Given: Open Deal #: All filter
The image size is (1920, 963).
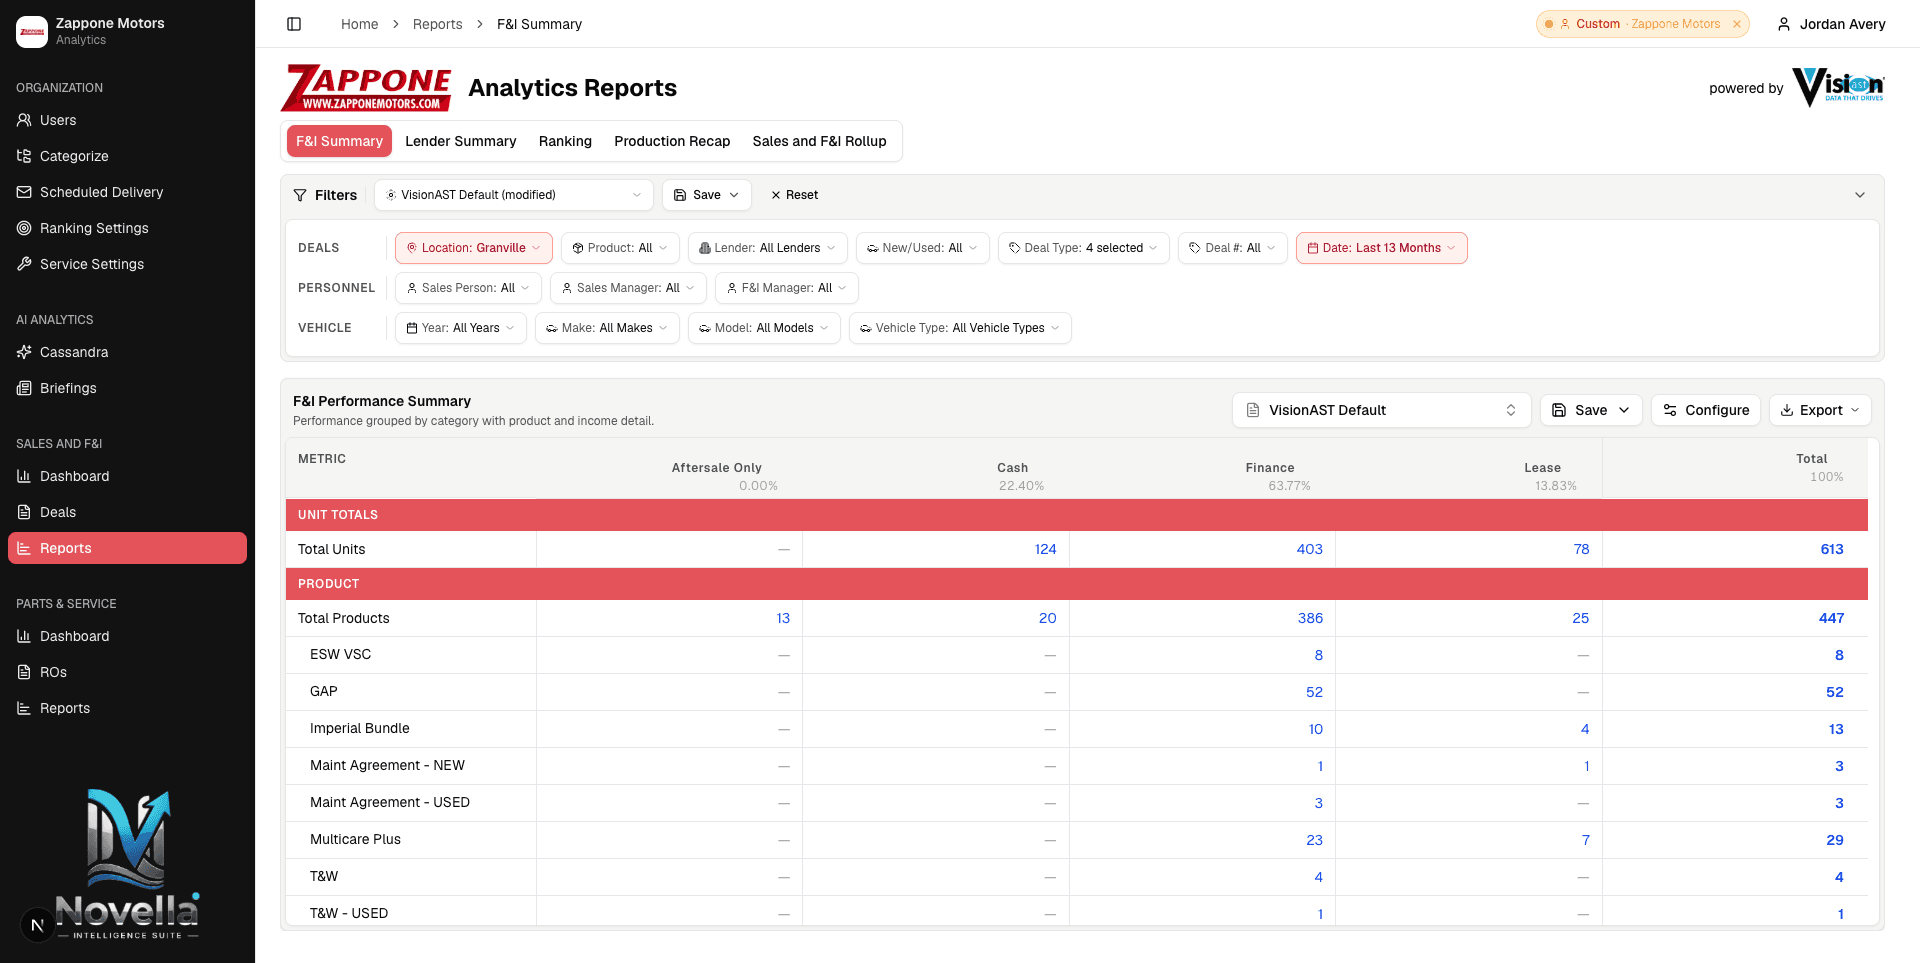Looking at the screenshot, I should (1232, 248).
